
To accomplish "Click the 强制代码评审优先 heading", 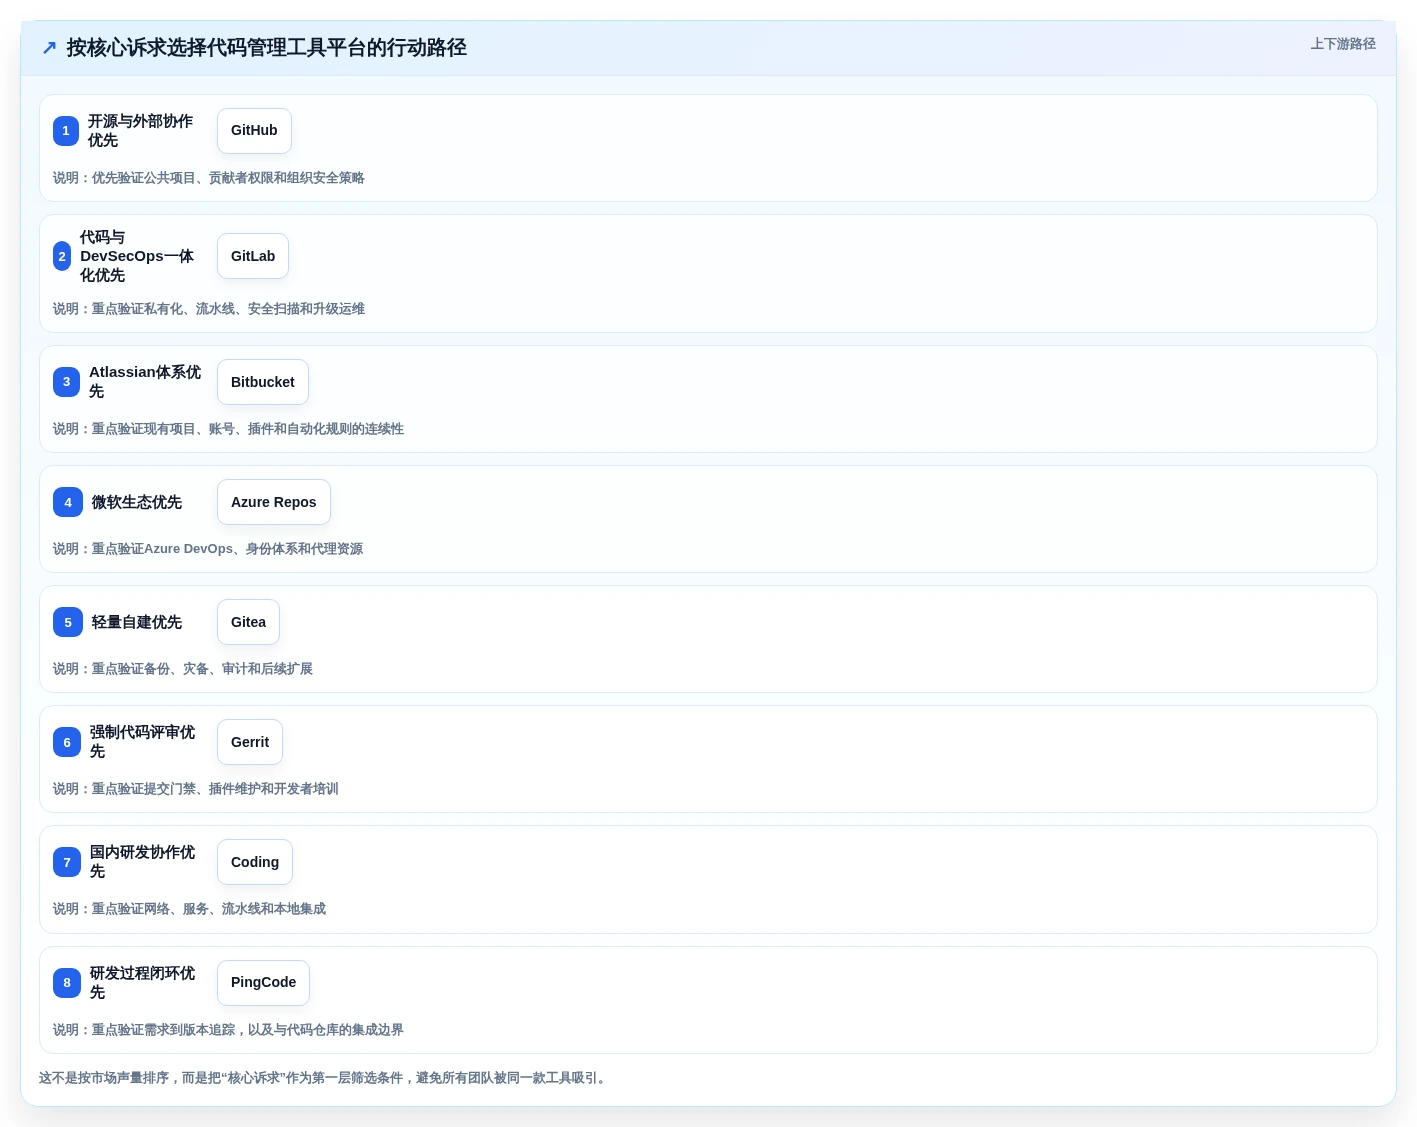I will (144, 742).
